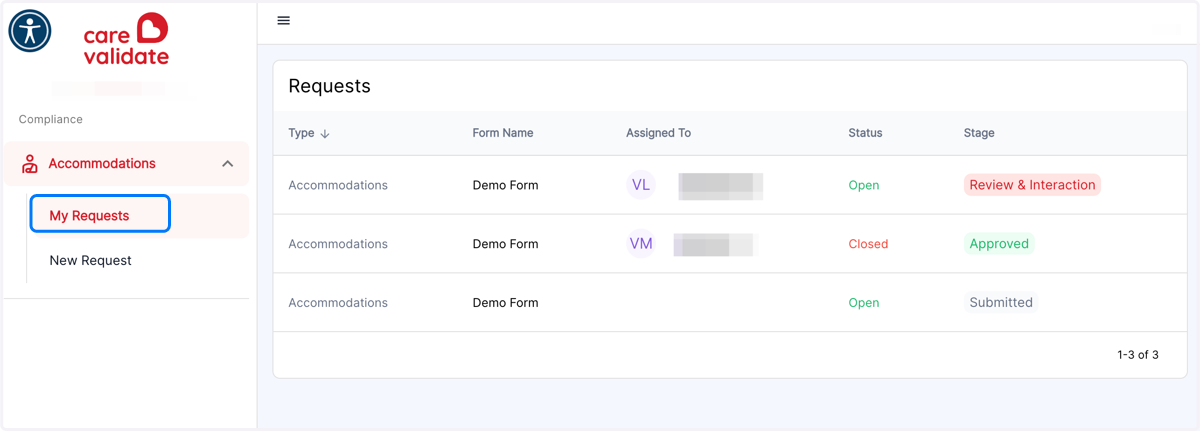Click the Submitted stage badge
Viewport: 1200px width, 431px height.
click(1001, 303)
